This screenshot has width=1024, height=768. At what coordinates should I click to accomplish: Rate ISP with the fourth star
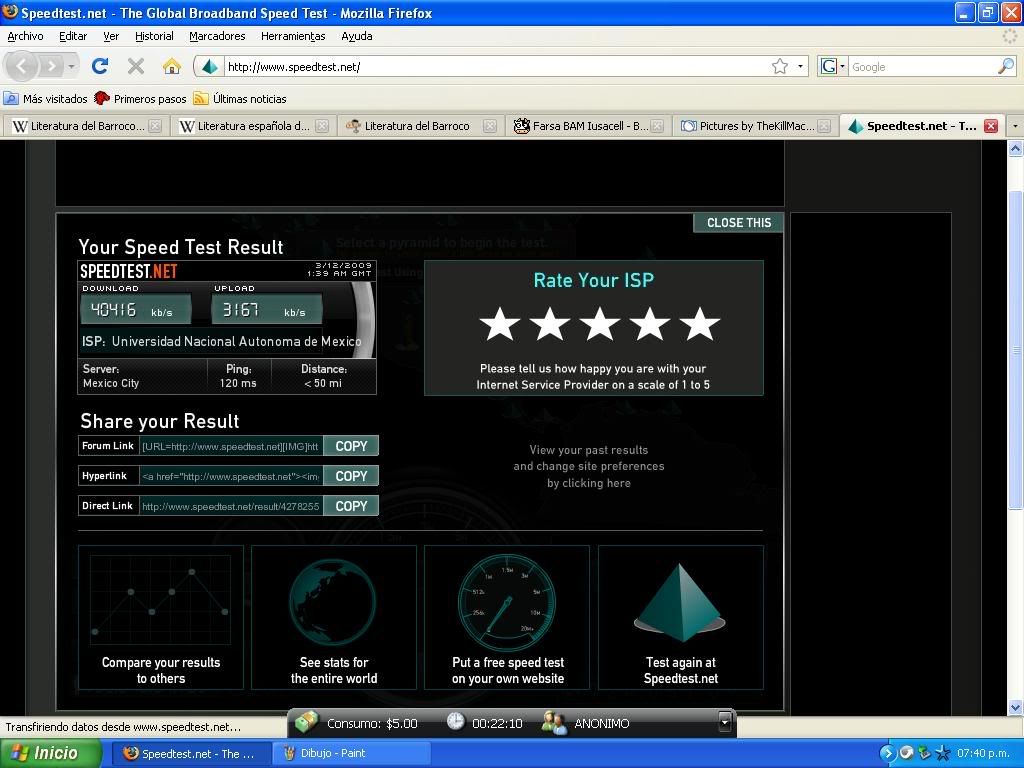(x=649, y=323)
